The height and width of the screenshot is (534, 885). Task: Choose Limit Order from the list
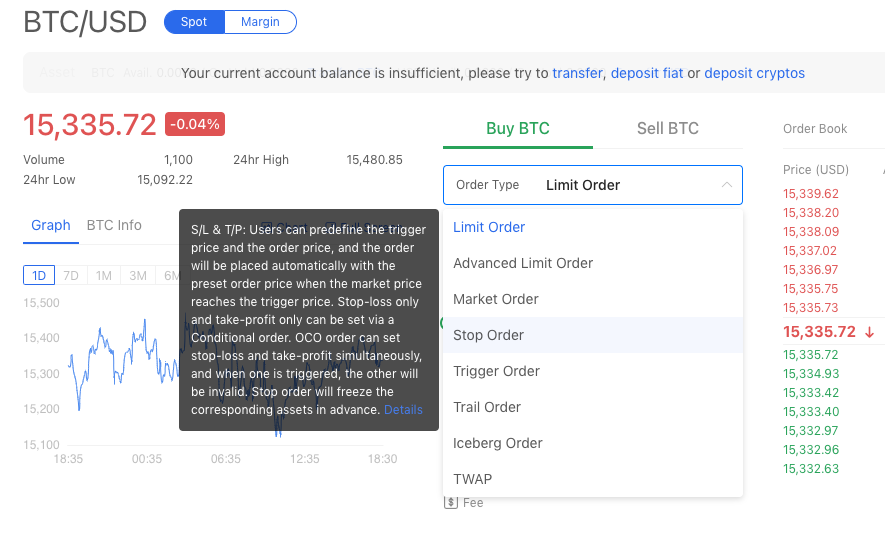pyautogui.click(x=489, y=227)
